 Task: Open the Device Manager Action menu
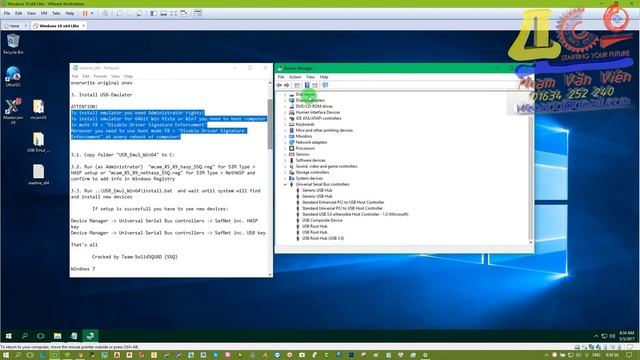[x=295, y=77]
